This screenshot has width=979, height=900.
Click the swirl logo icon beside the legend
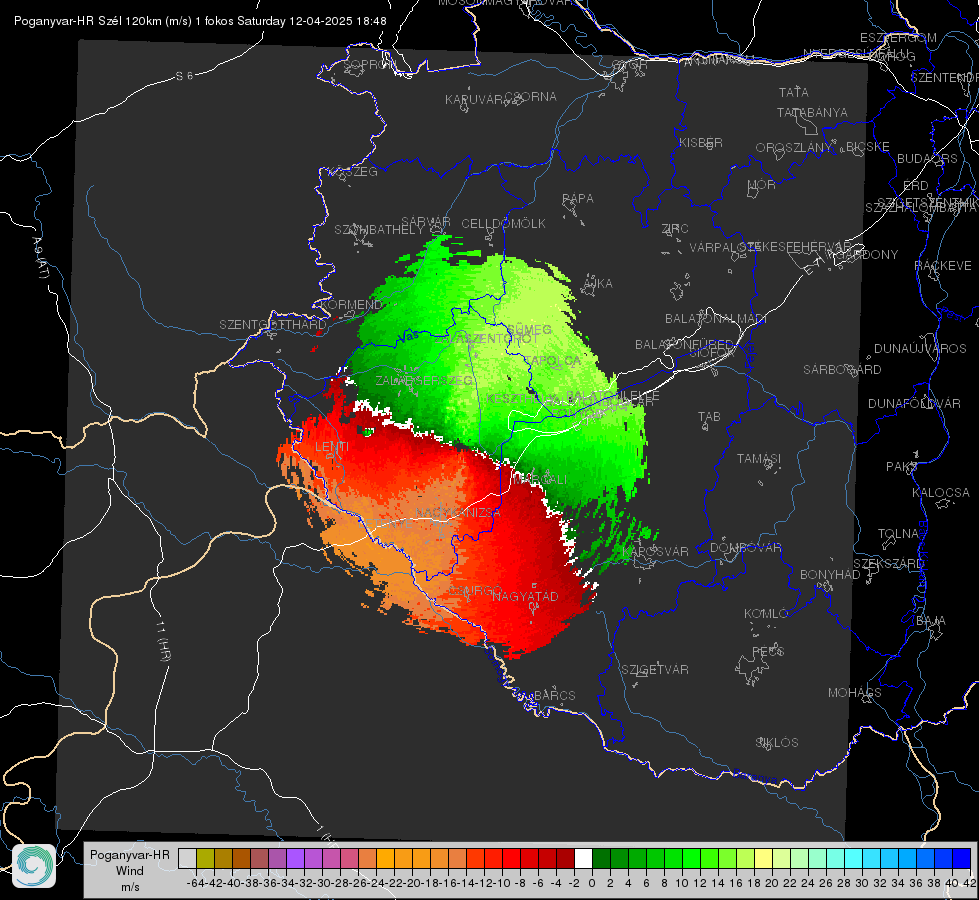[x=34, y=866]
